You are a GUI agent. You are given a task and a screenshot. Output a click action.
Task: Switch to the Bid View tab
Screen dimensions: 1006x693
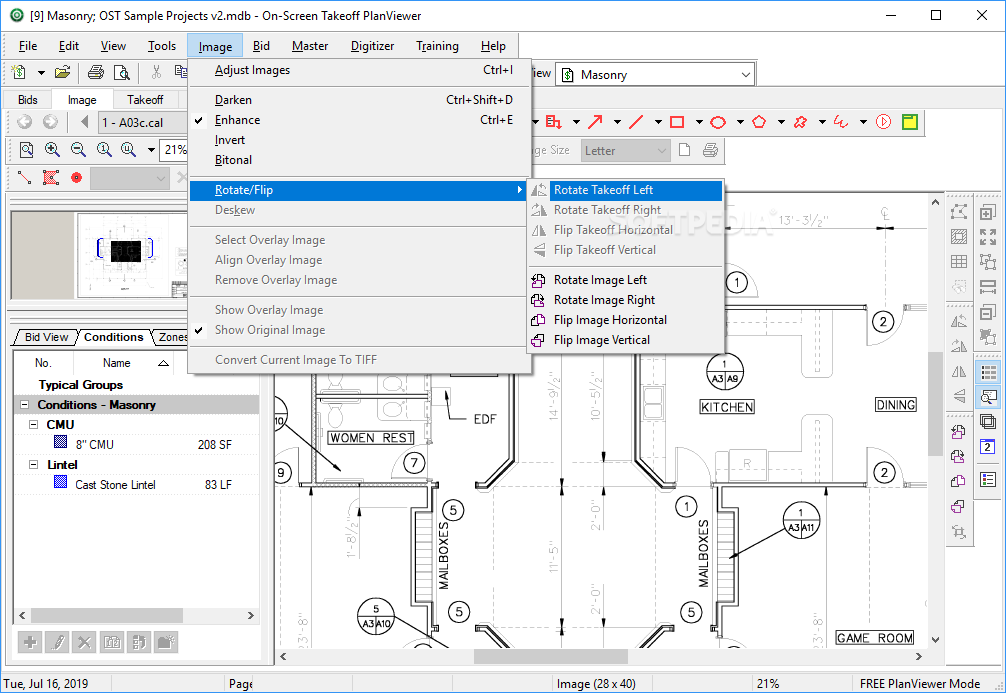[46, 337]
